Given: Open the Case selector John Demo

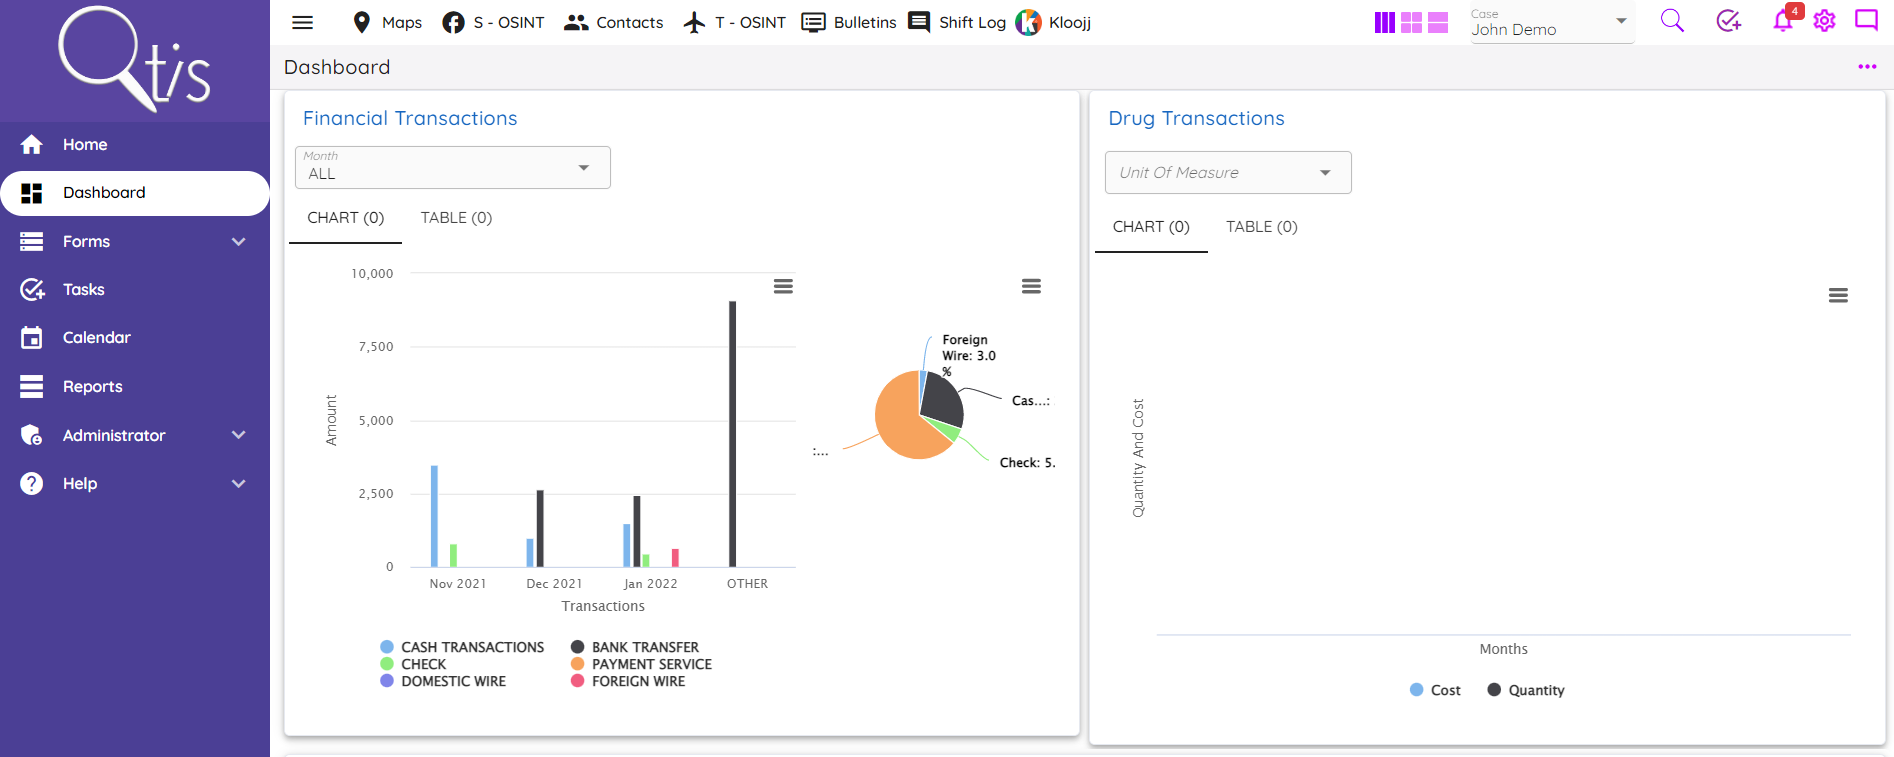Looking at the screenshot, I should [x=1548, y=22].
